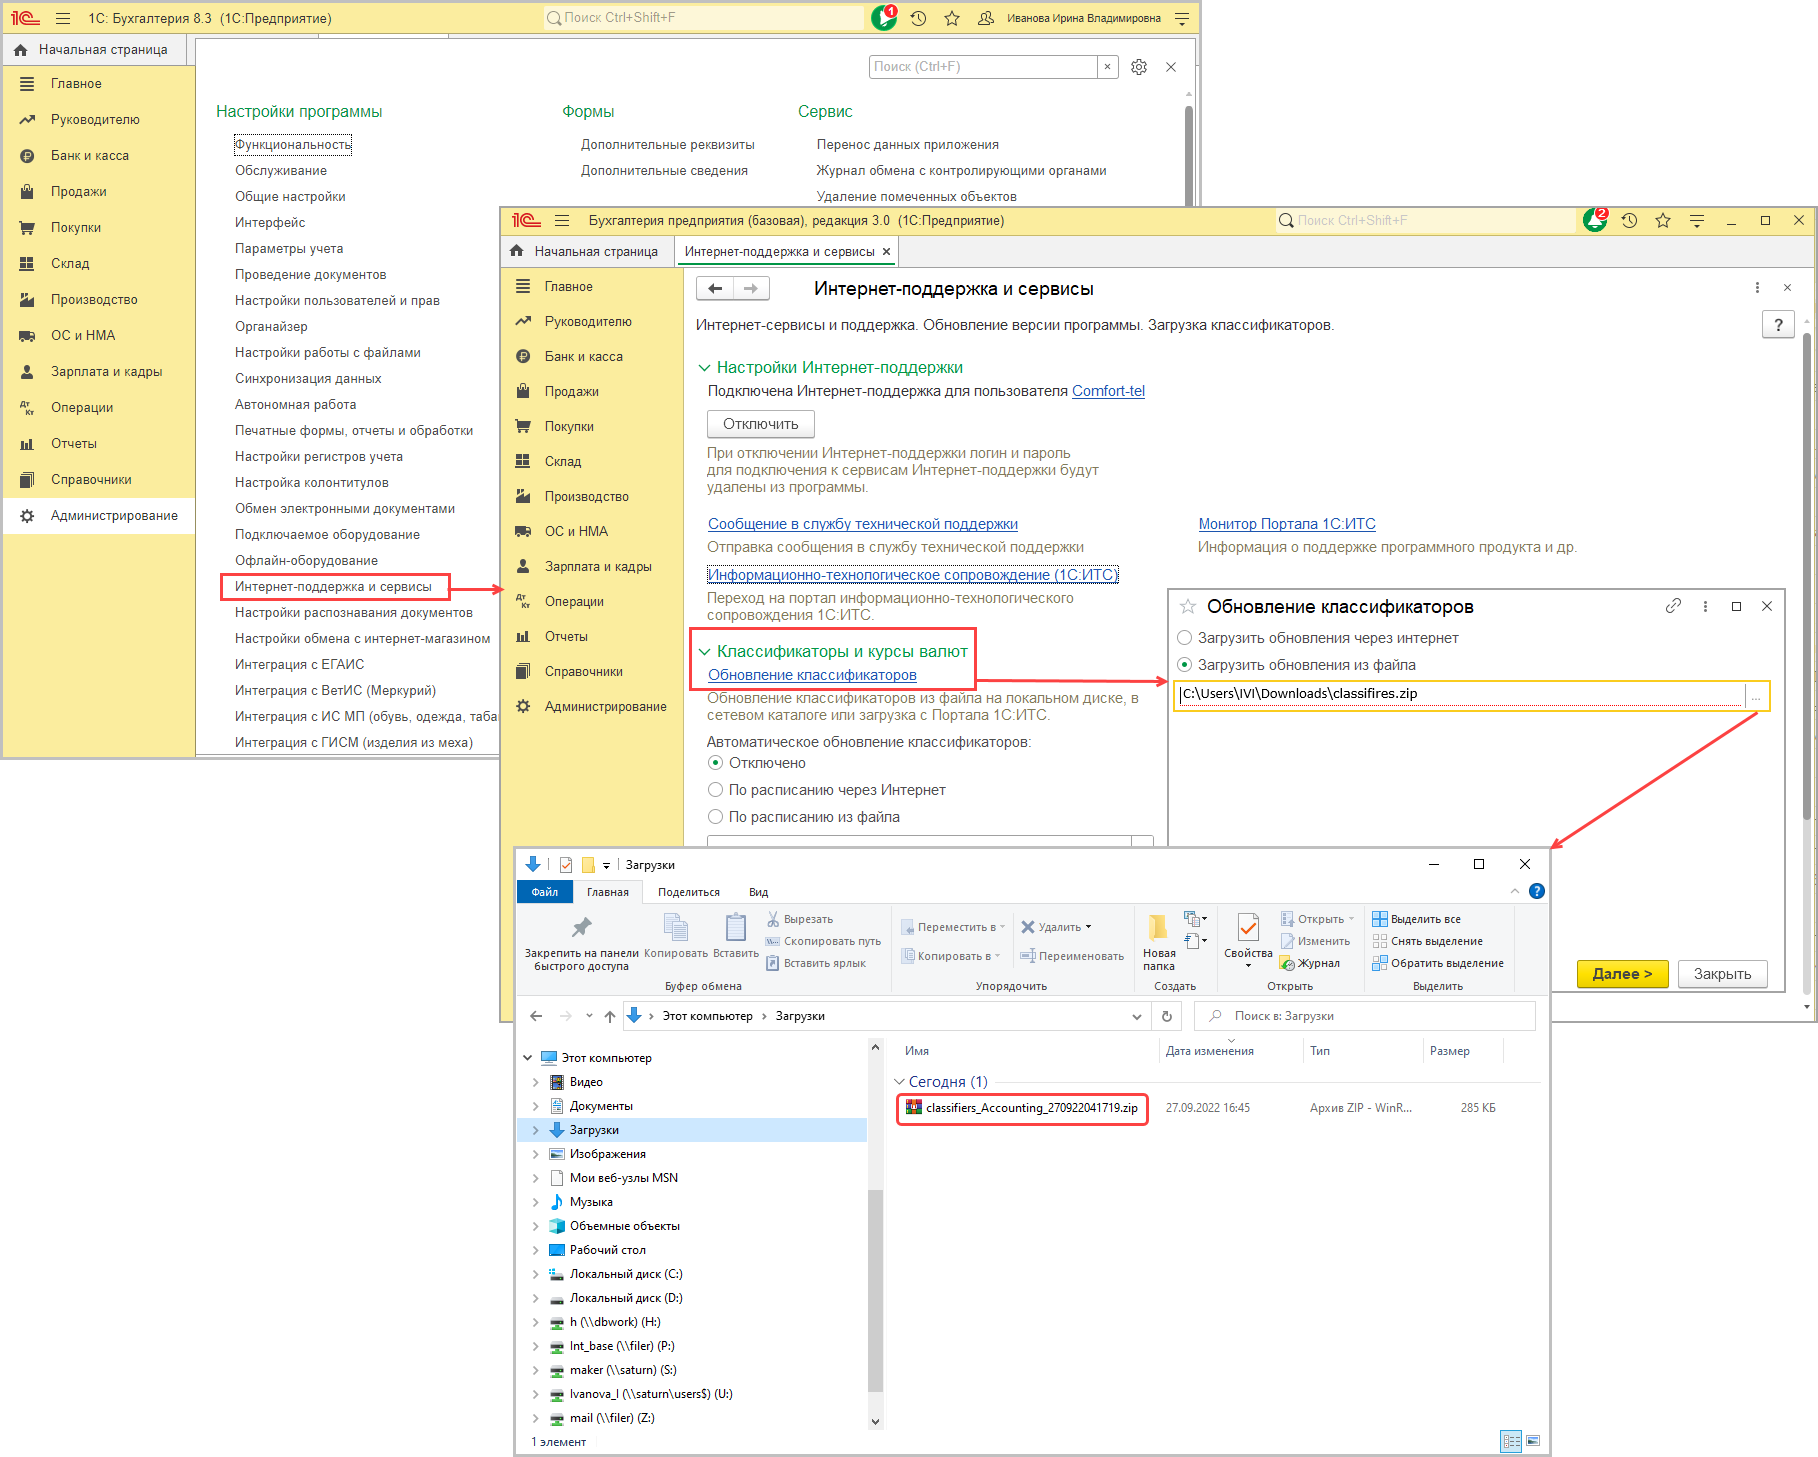Viewport: 1818px width, 1457px height.
Task: Click Закрыть button in classifier dialog
Action: pos(1722,974)
